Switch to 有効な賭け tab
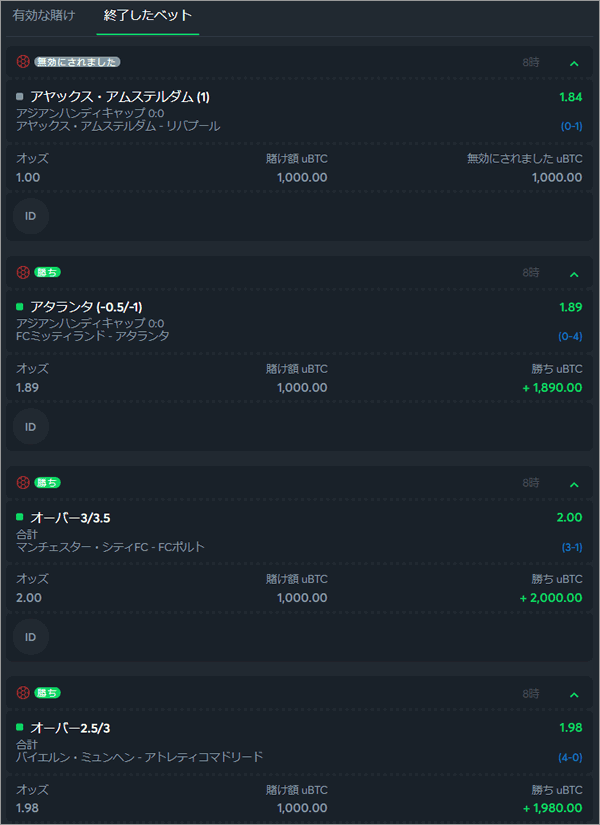This screenshot has width=600, height=825. (x=44, y=16)
